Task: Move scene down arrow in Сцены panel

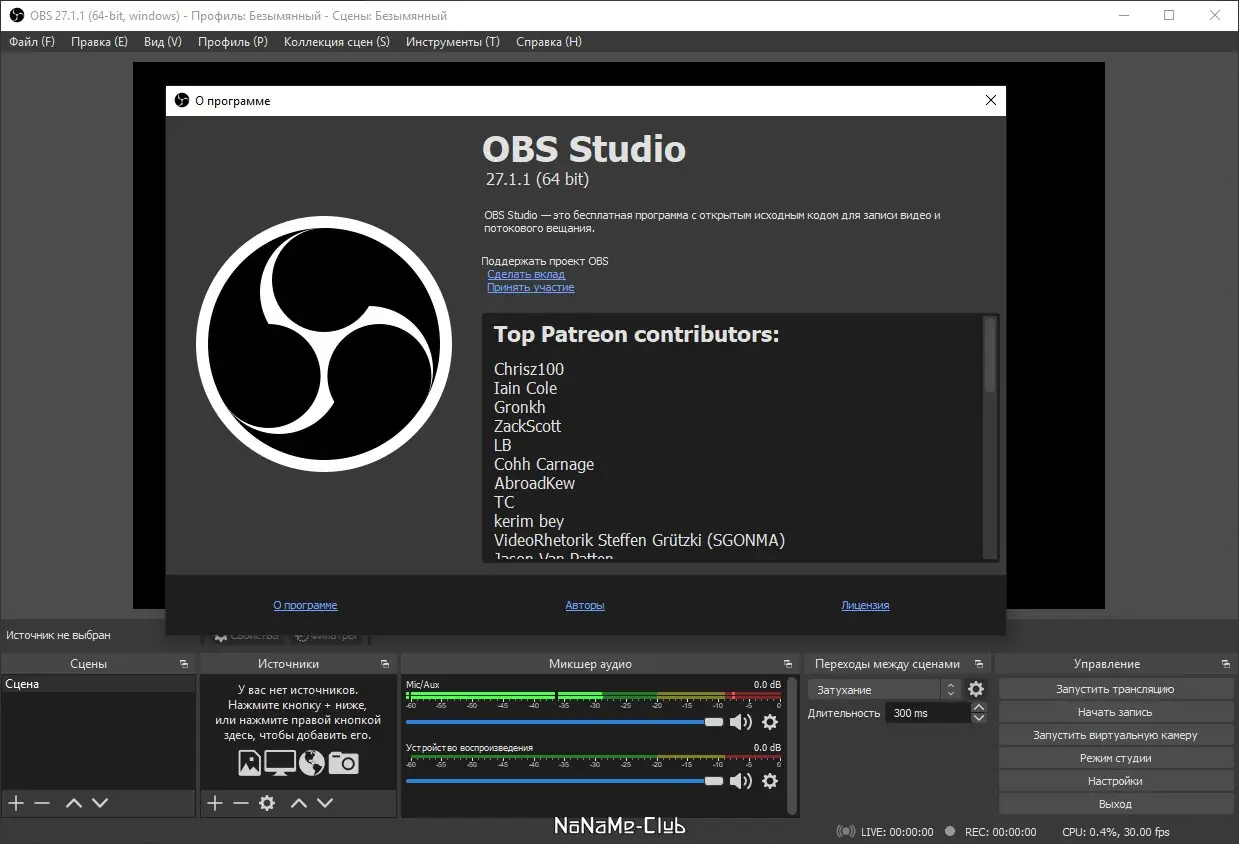Action: 100,803
